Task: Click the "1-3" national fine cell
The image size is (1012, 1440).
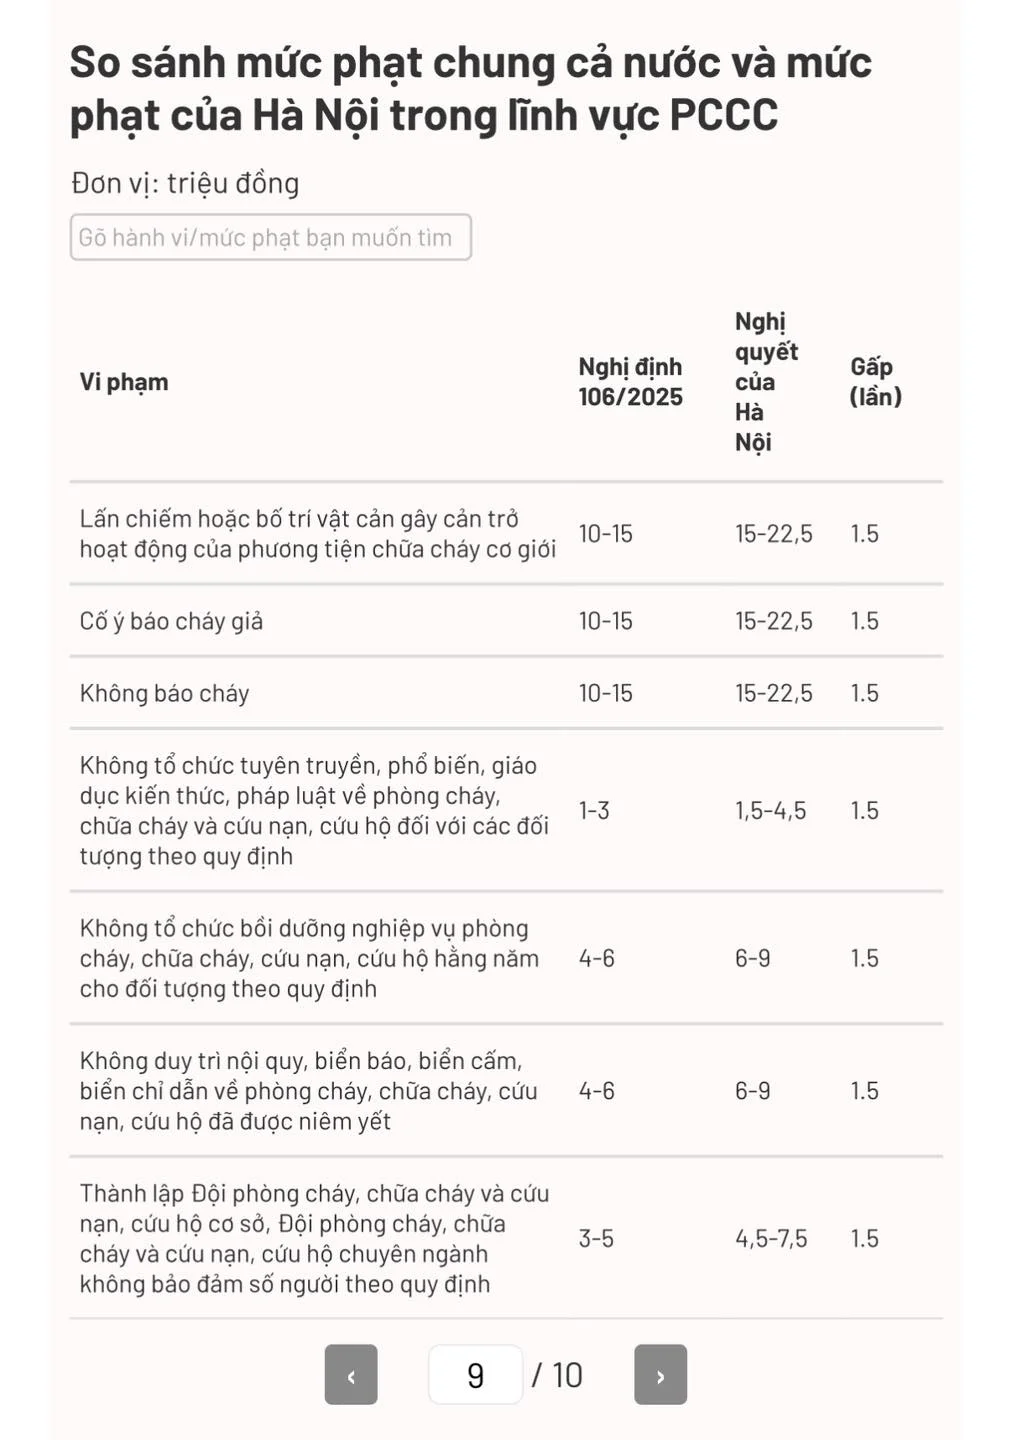Action: coord(594,810)
